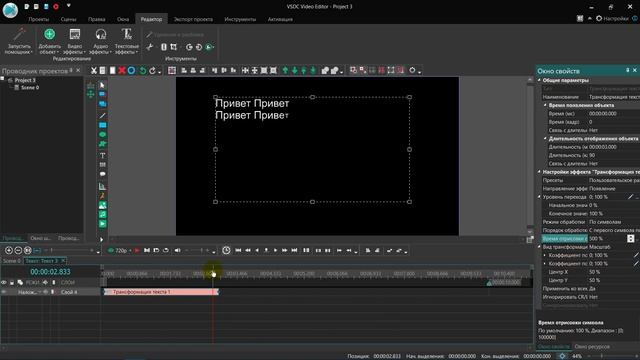Collapse Длительность отображения объекта section

pyautogui.click(x=545, y=139)
